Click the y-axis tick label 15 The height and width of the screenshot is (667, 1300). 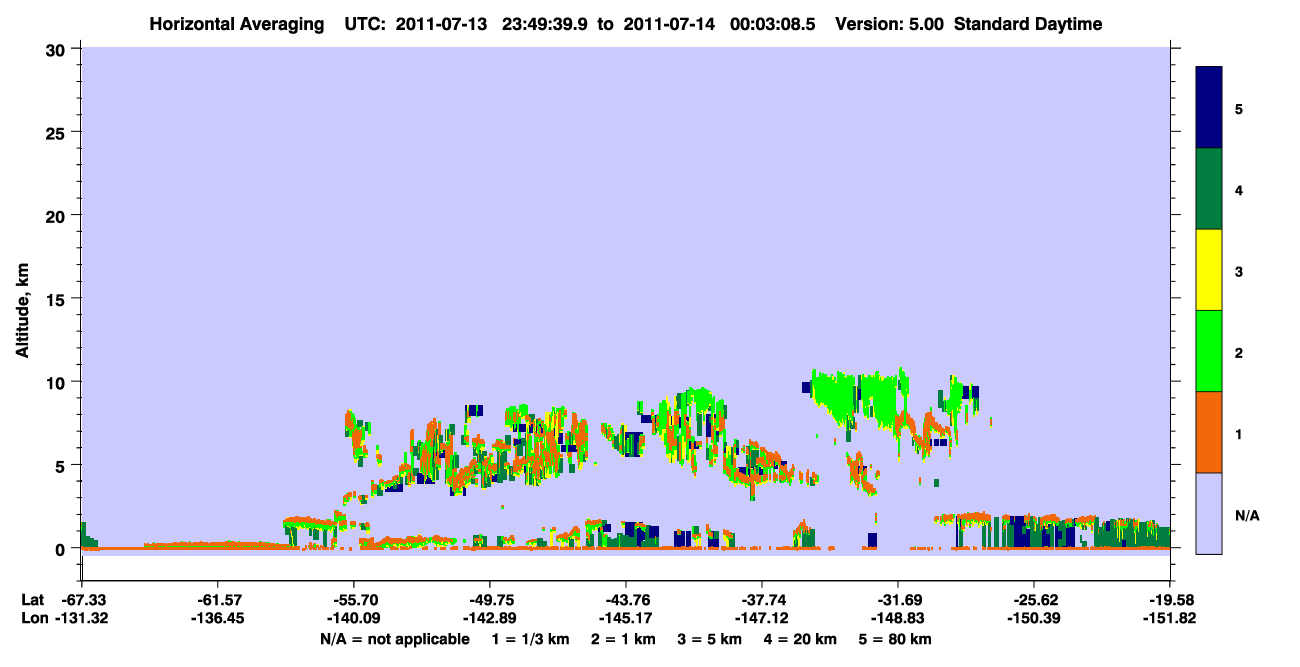(56, 299)
